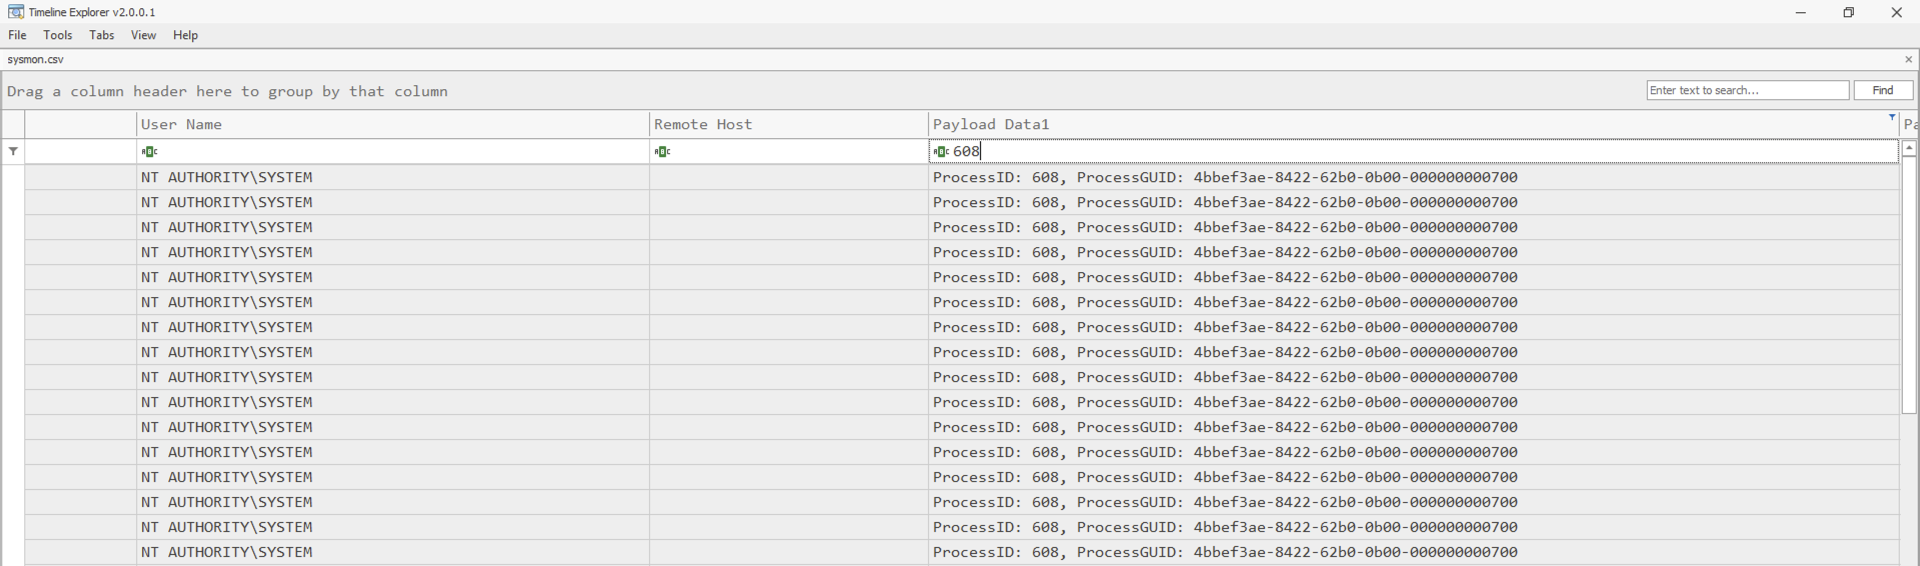Click the funnel icon in the filter row
This screenshot has width=1920, height=566.
pos(13,152)
